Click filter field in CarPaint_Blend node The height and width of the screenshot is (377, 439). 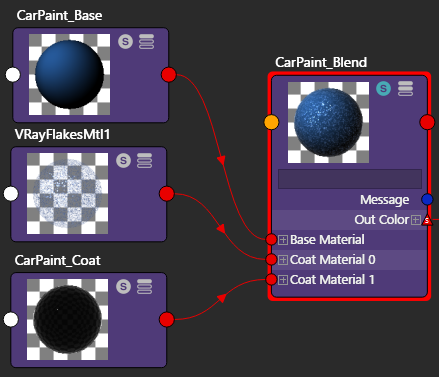(350, 179)
